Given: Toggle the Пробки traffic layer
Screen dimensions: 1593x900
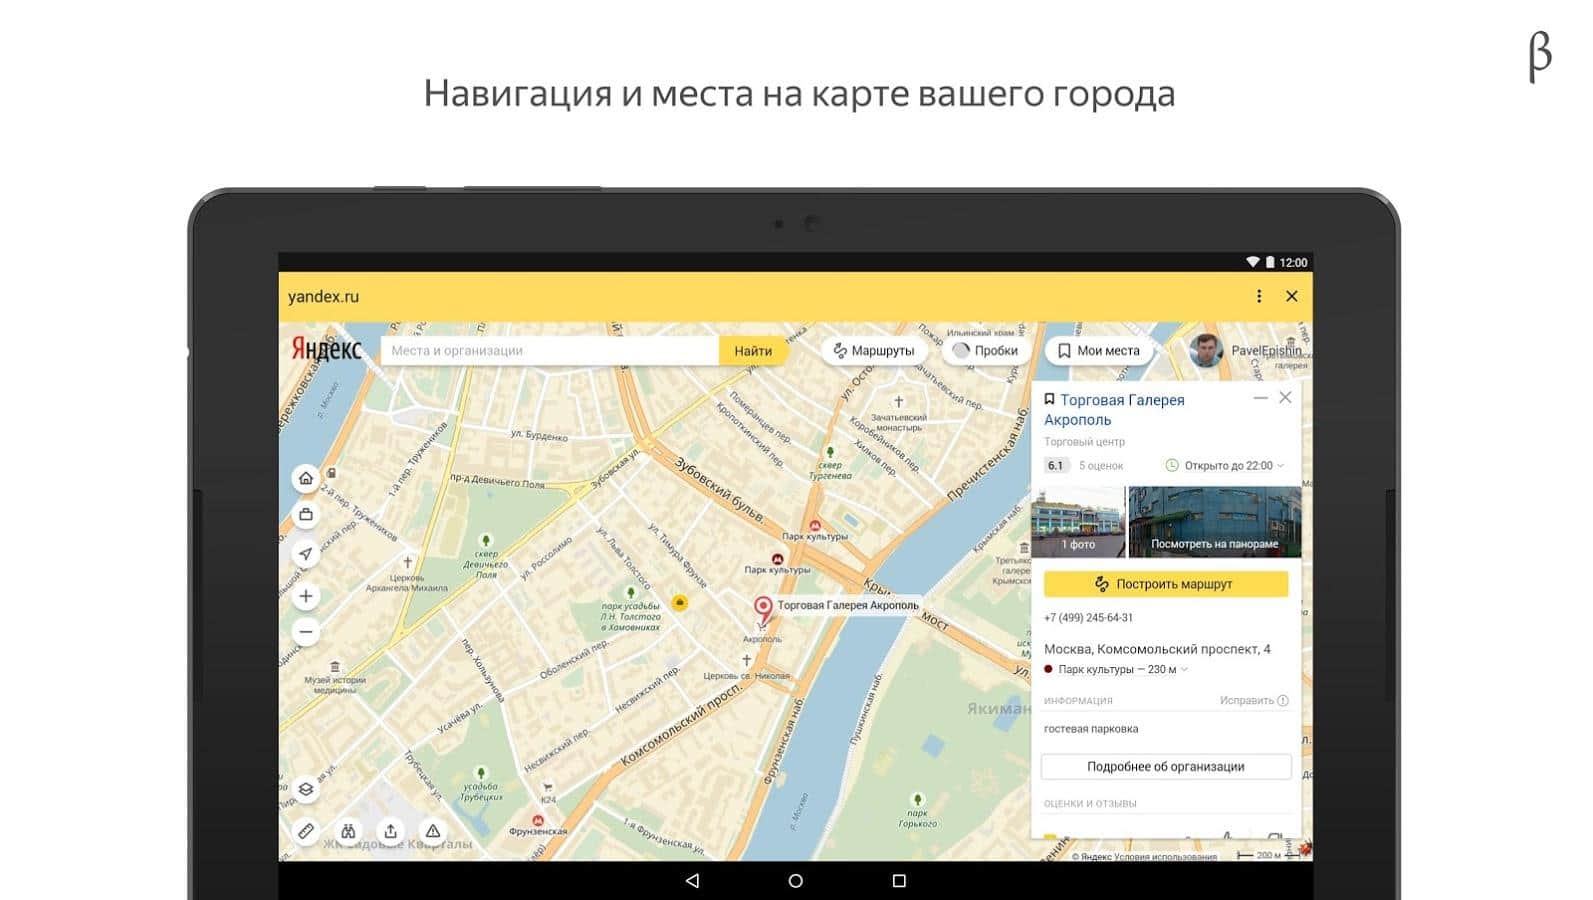Looking at the screenshot, I should click(x=985, y=351).
